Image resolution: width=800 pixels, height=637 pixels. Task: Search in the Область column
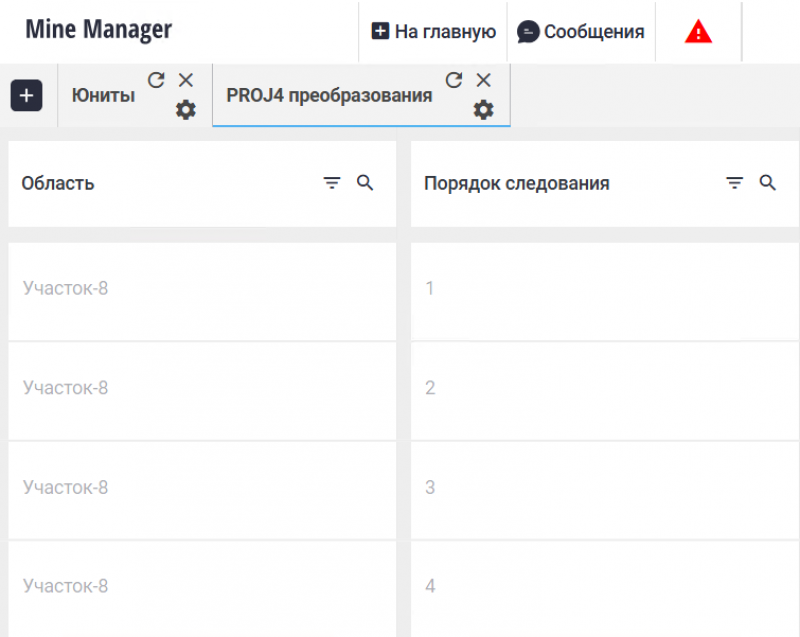point(365,183)
